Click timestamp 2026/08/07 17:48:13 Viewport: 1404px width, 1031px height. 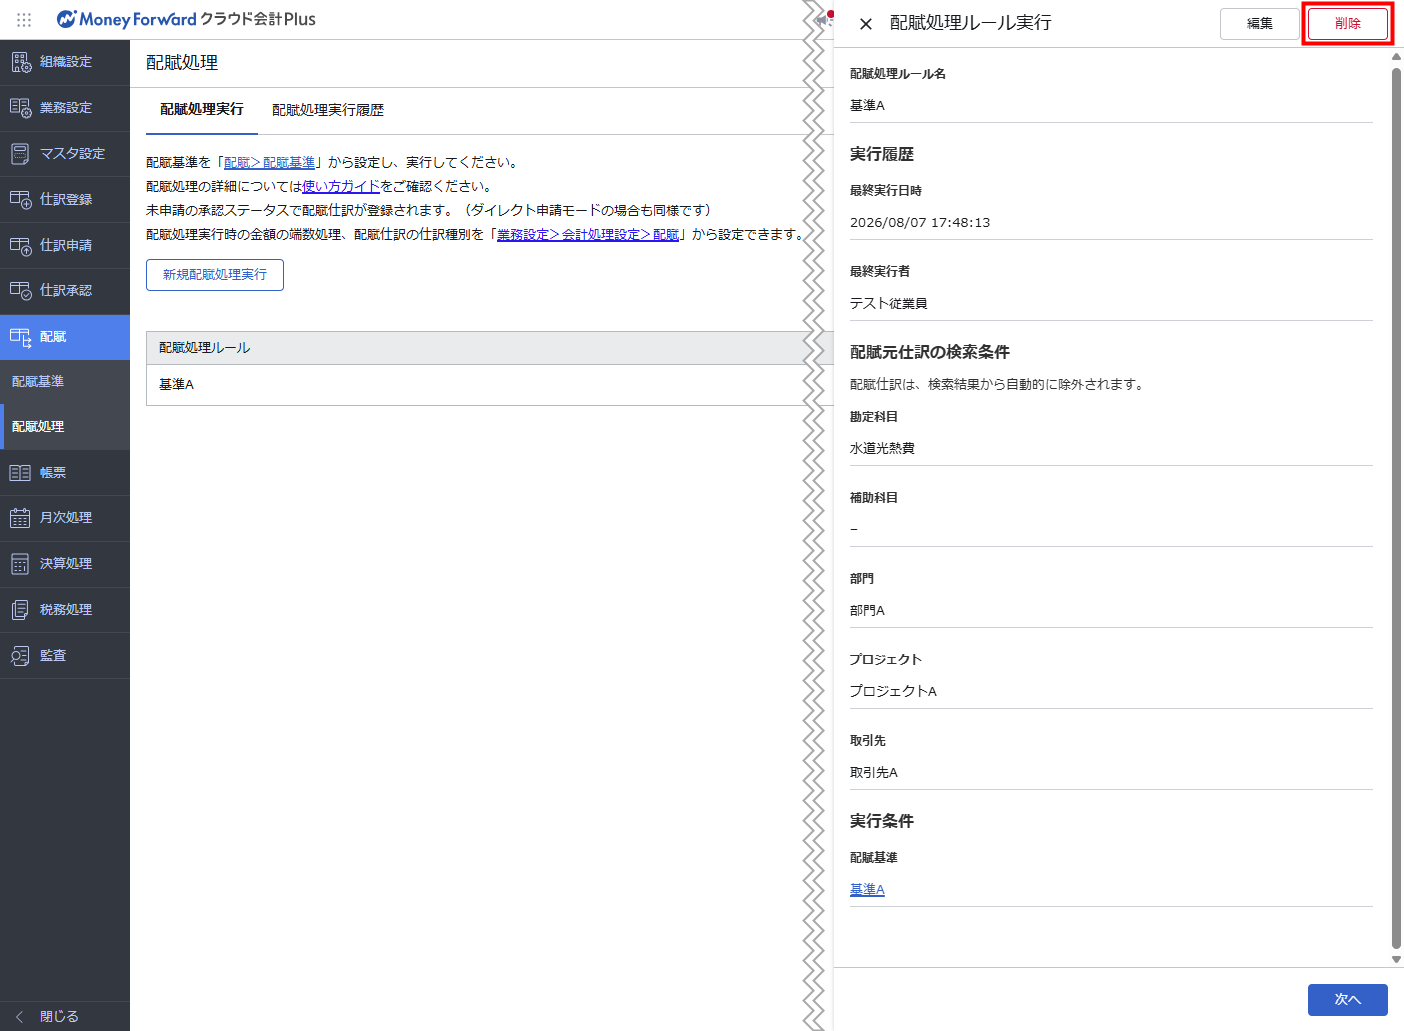pyautogui.click(x=920, y=223)
